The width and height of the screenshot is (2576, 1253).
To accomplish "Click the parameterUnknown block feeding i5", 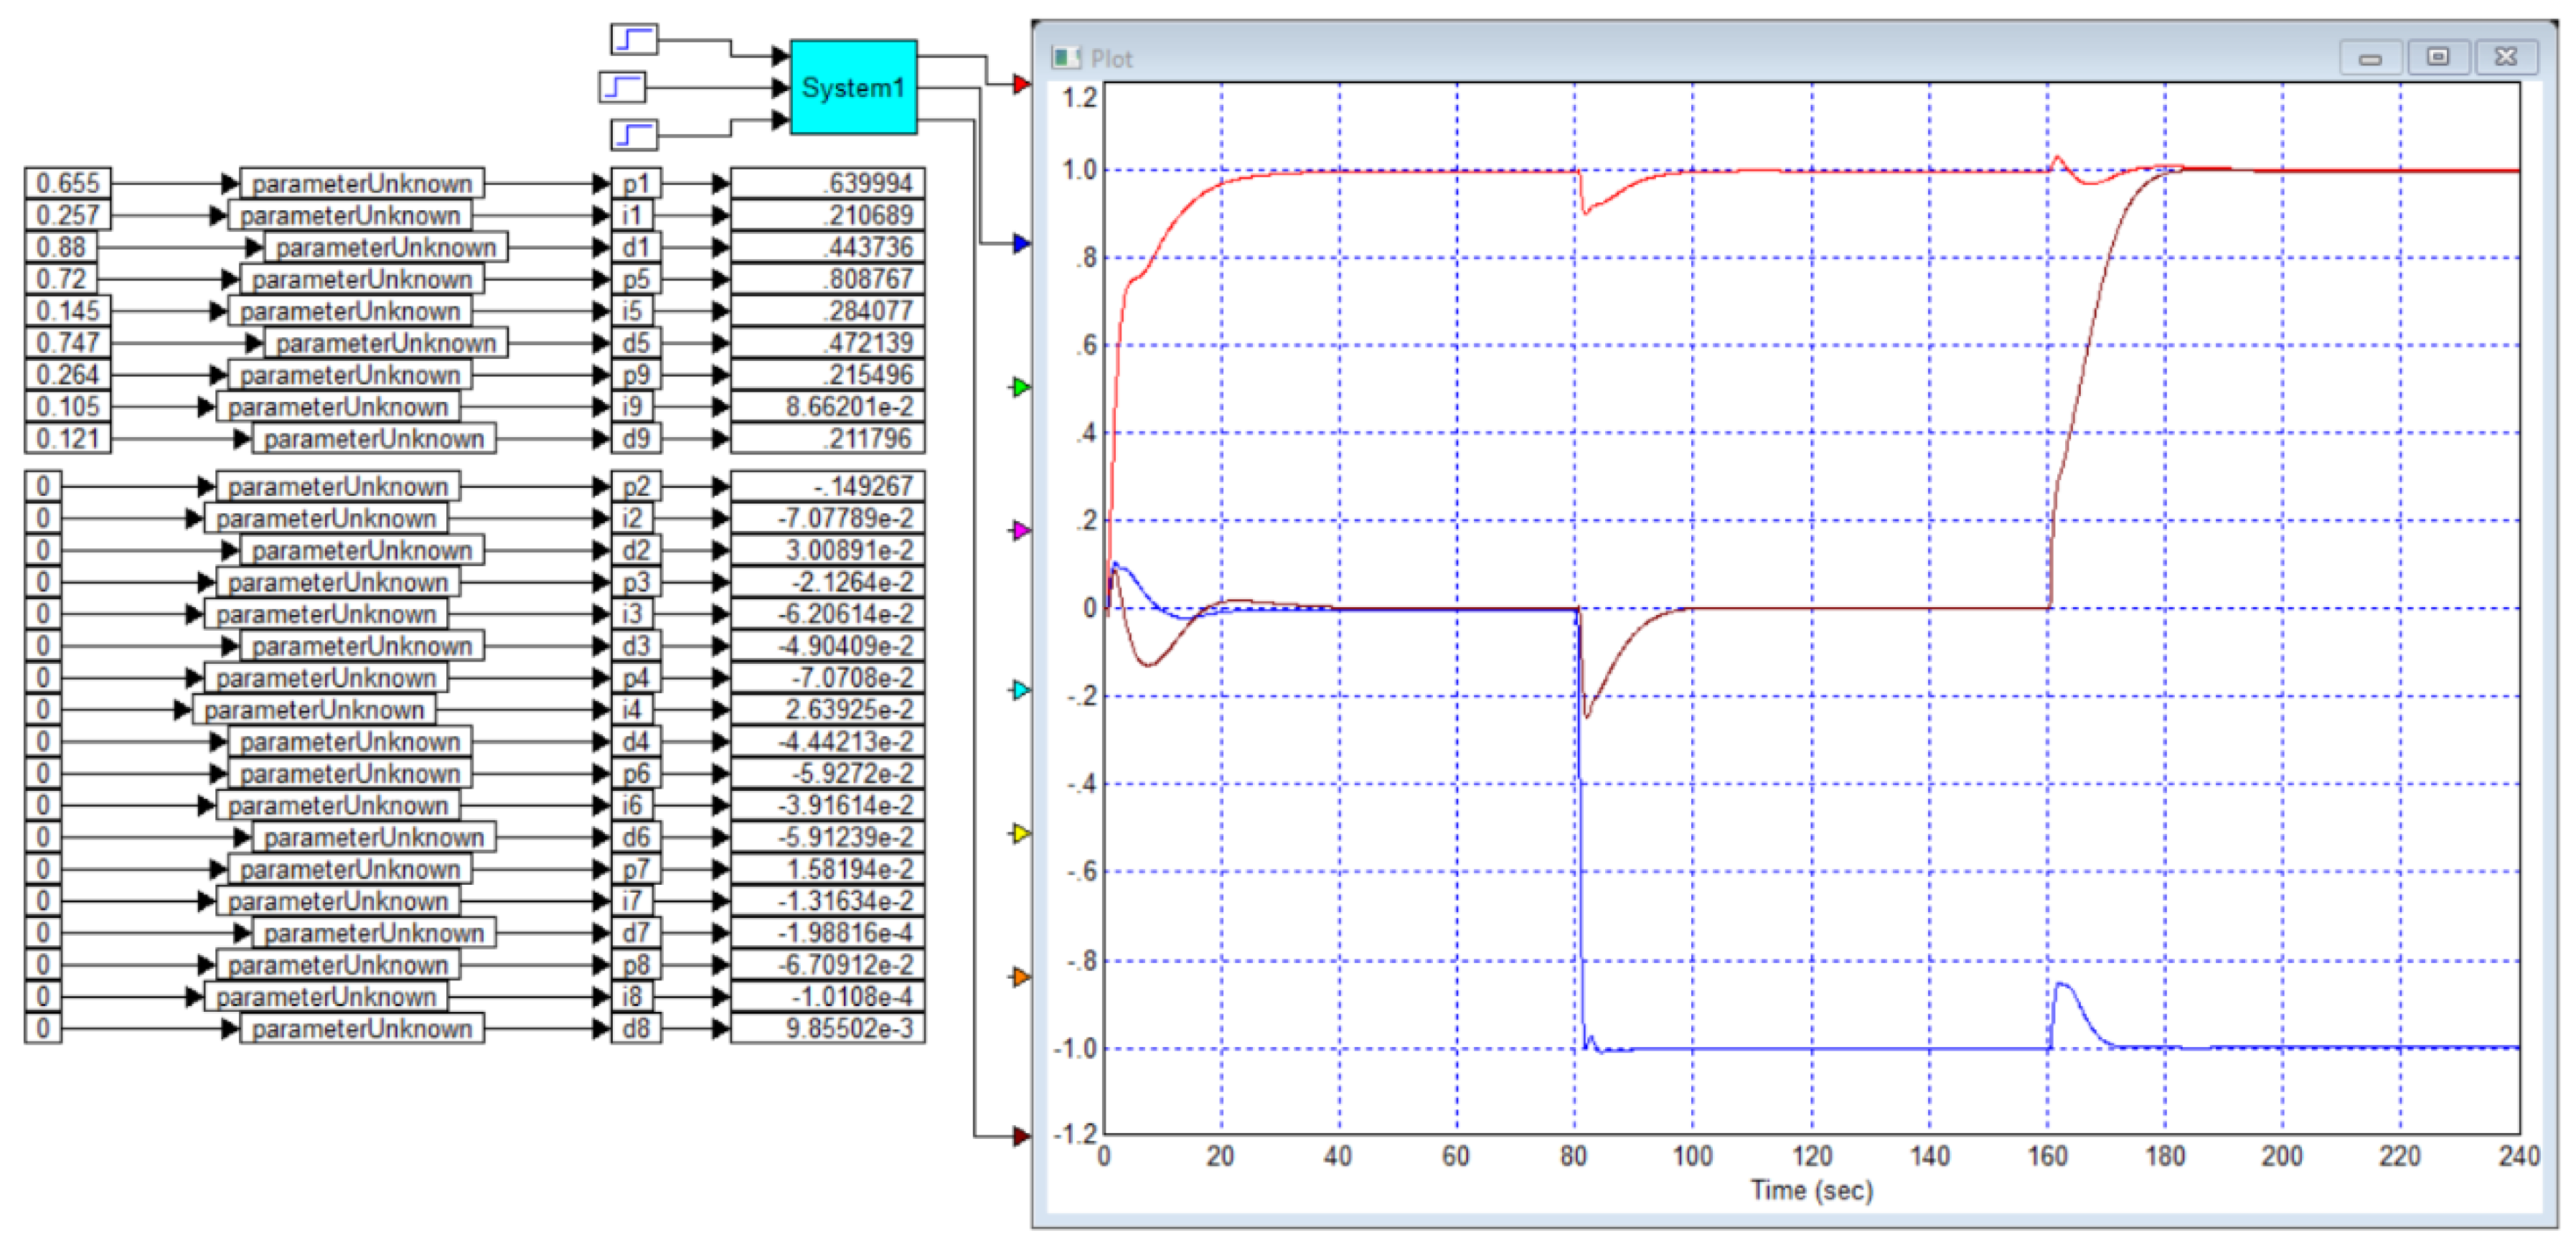I will click(350, 311).
